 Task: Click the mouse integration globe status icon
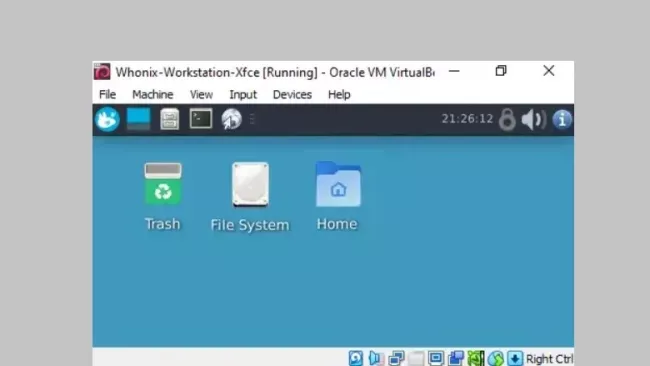coord(496,358)
